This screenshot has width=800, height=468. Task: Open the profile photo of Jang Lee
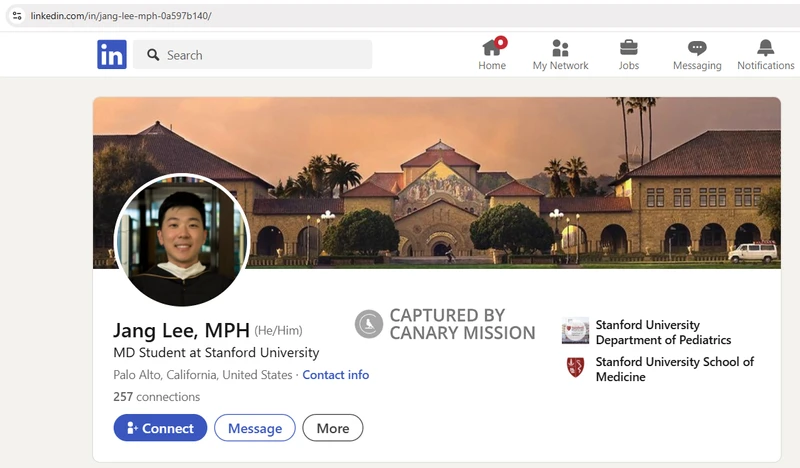coord(182,240)
